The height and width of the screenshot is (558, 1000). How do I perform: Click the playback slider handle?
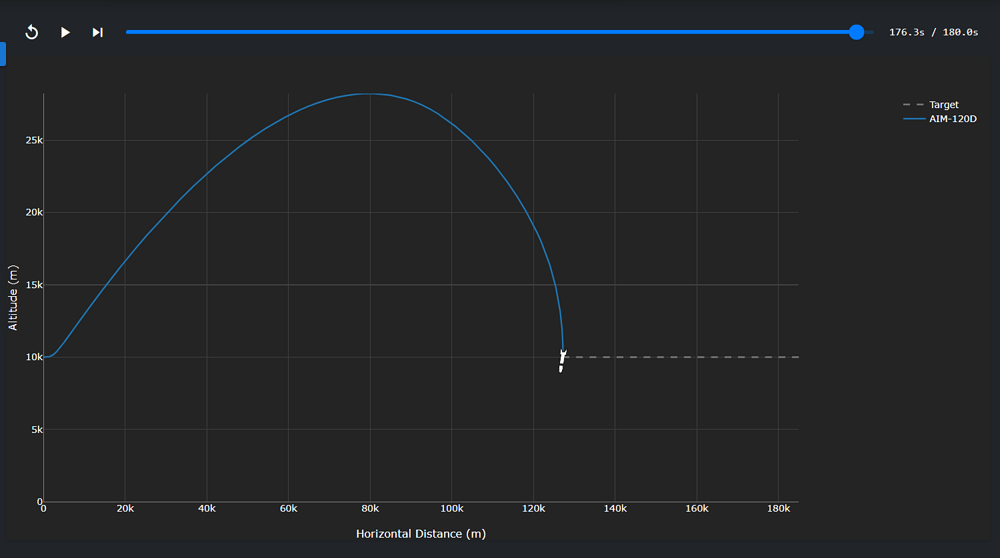click(856, 32)
